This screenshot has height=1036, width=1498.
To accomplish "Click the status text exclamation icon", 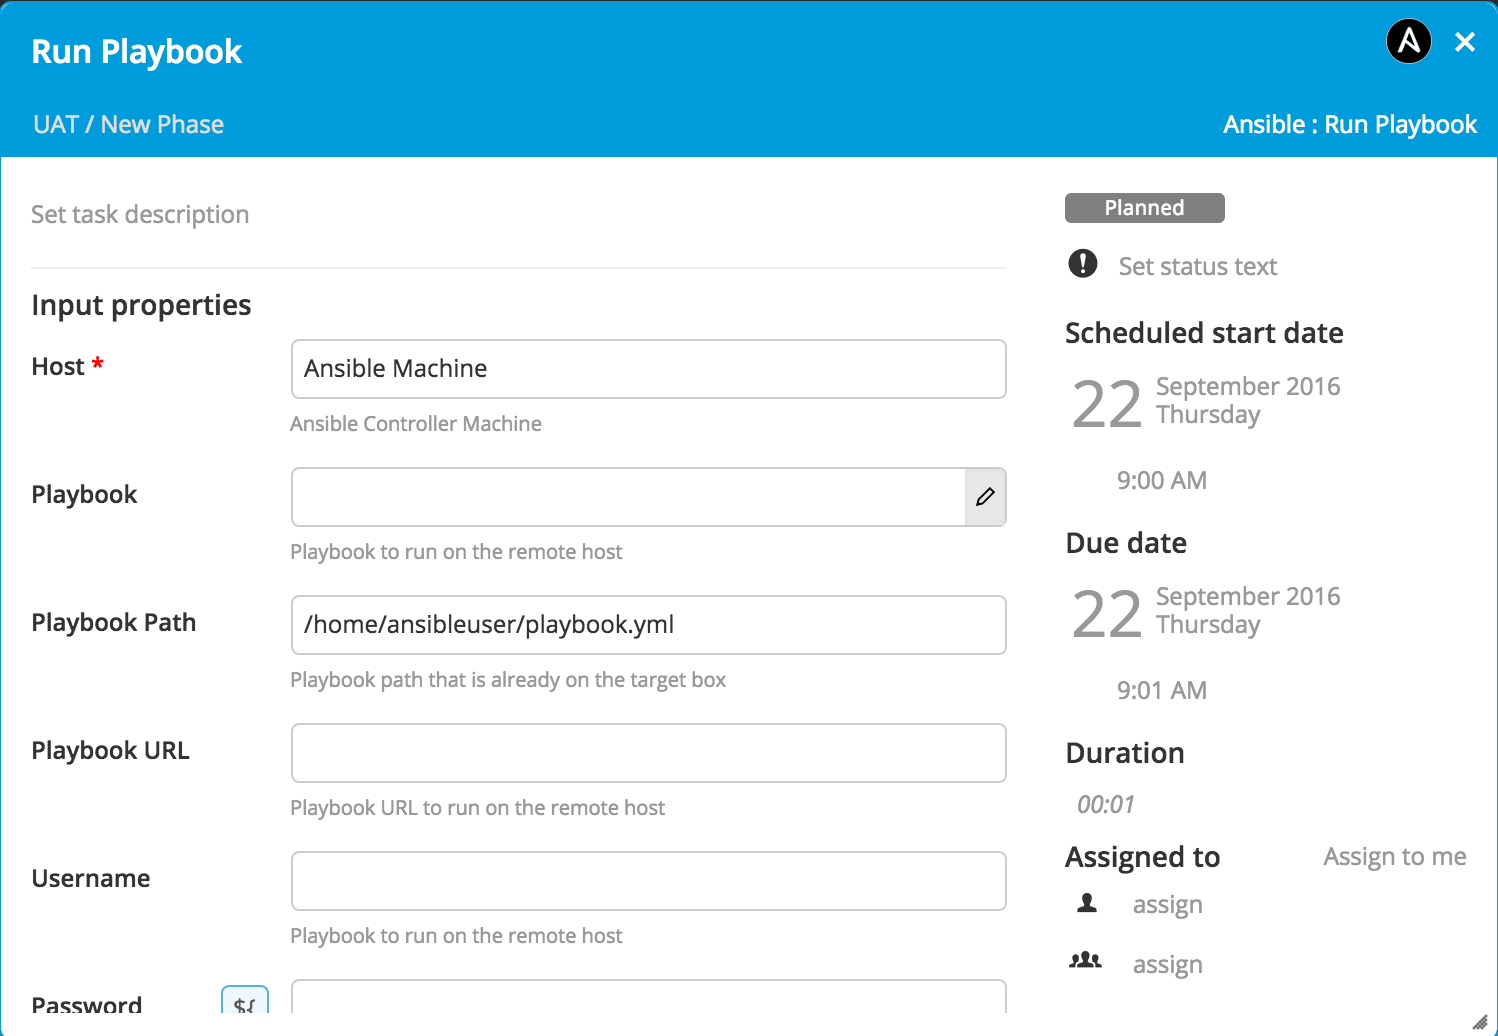I will (1083, 264).
